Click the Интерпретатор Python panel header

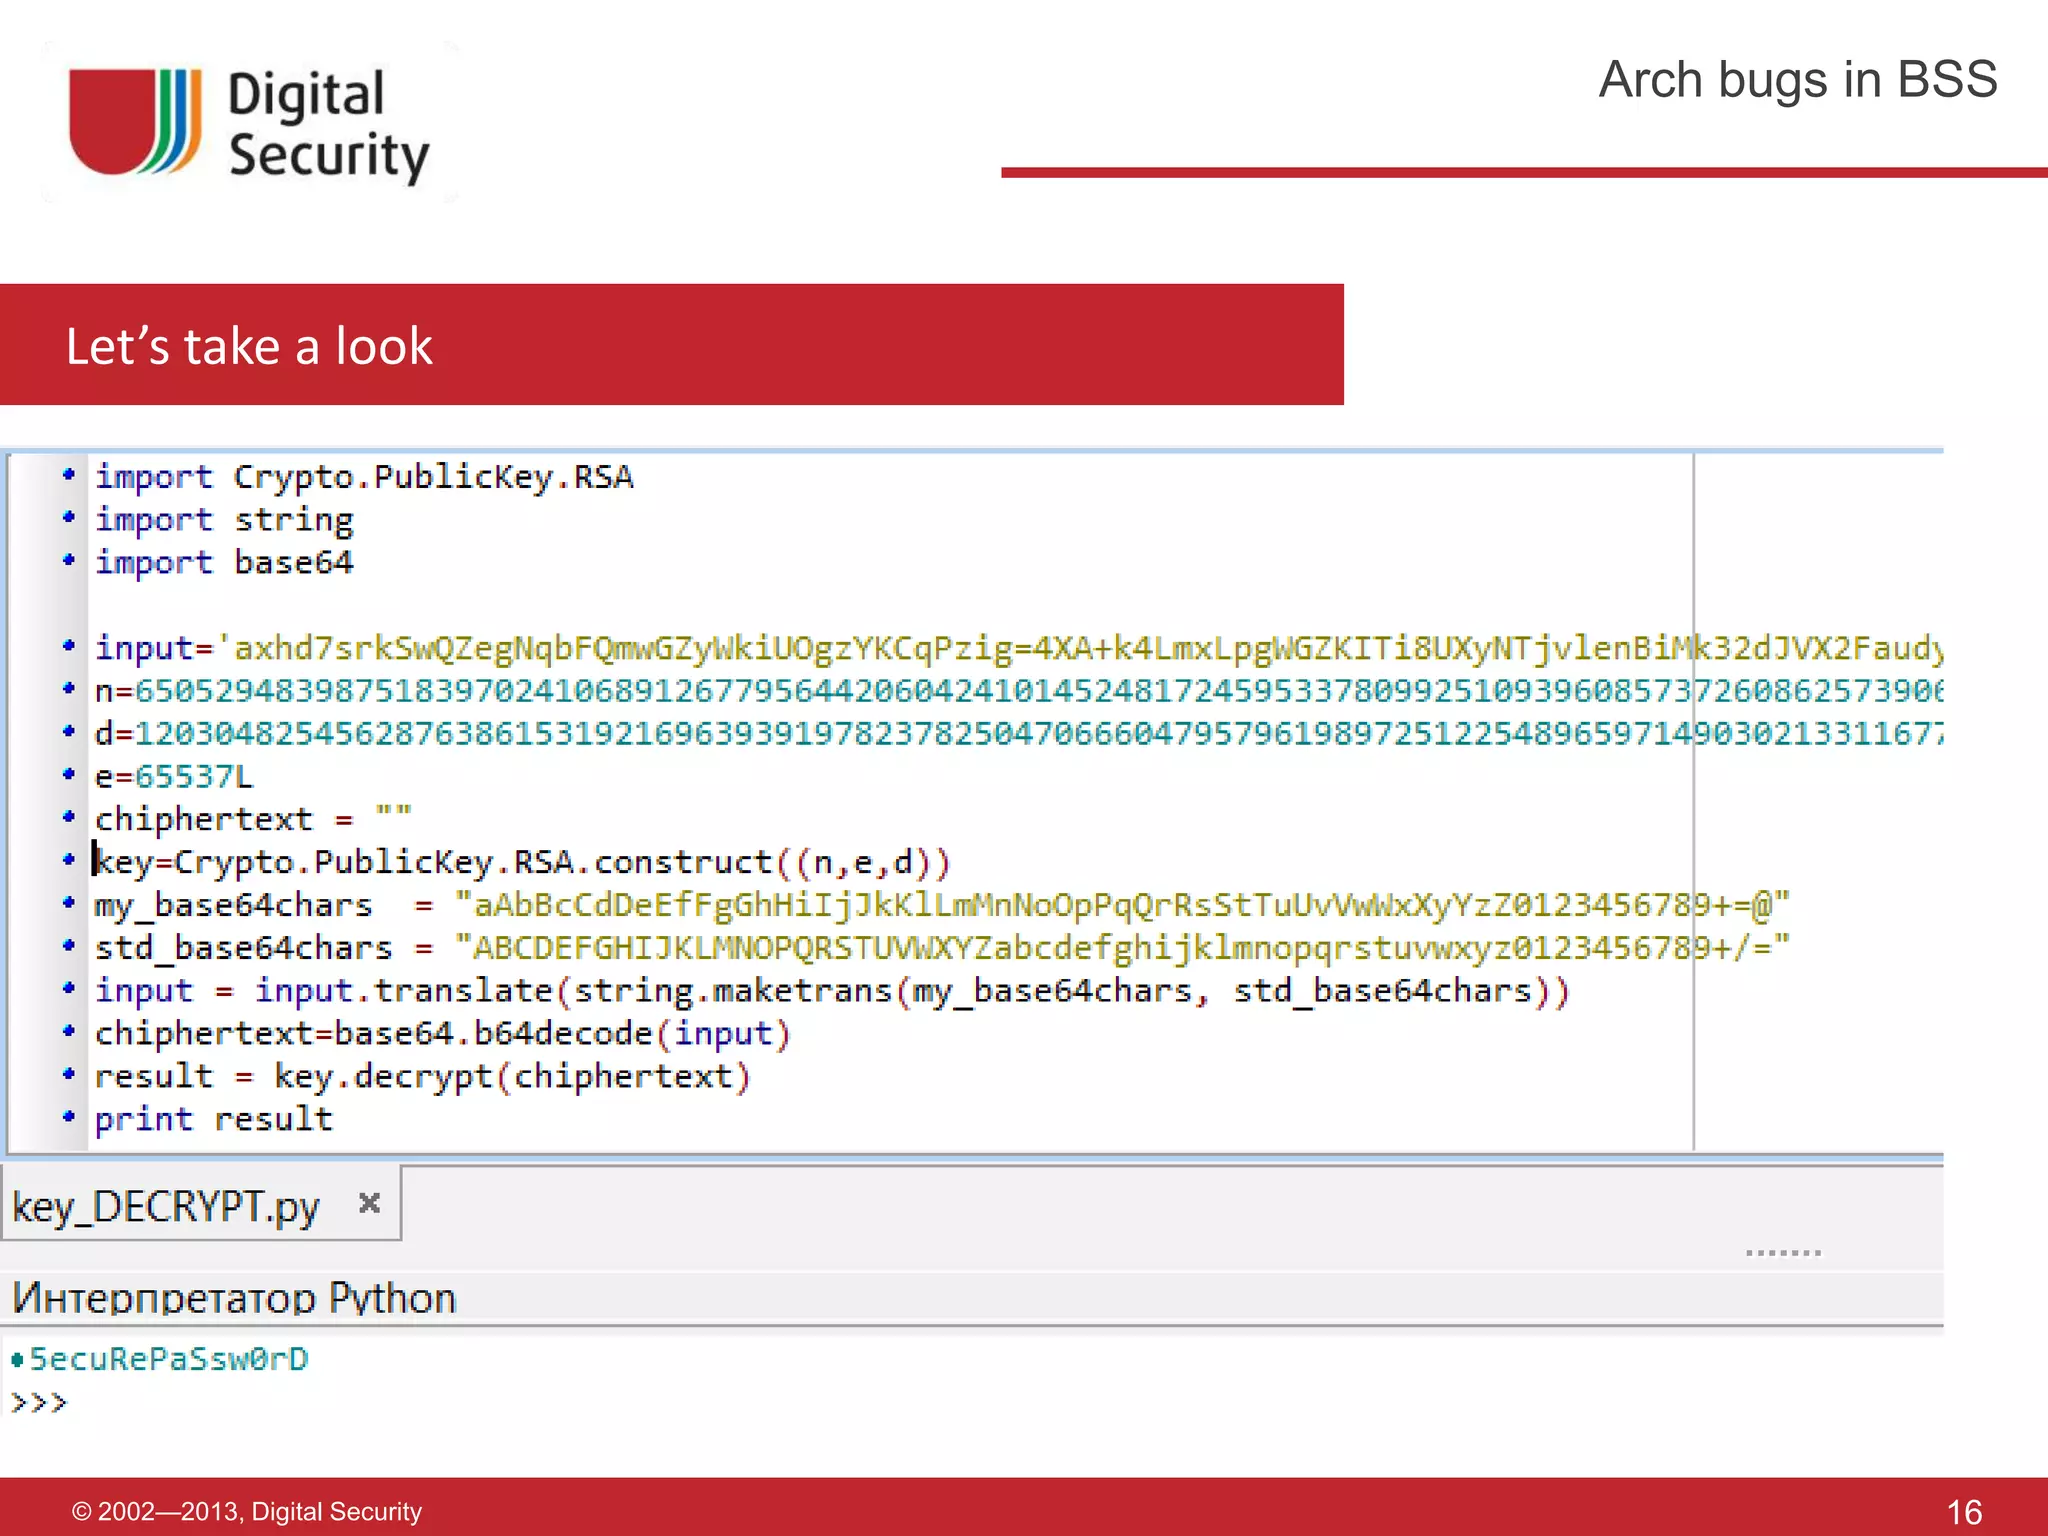234,1298
